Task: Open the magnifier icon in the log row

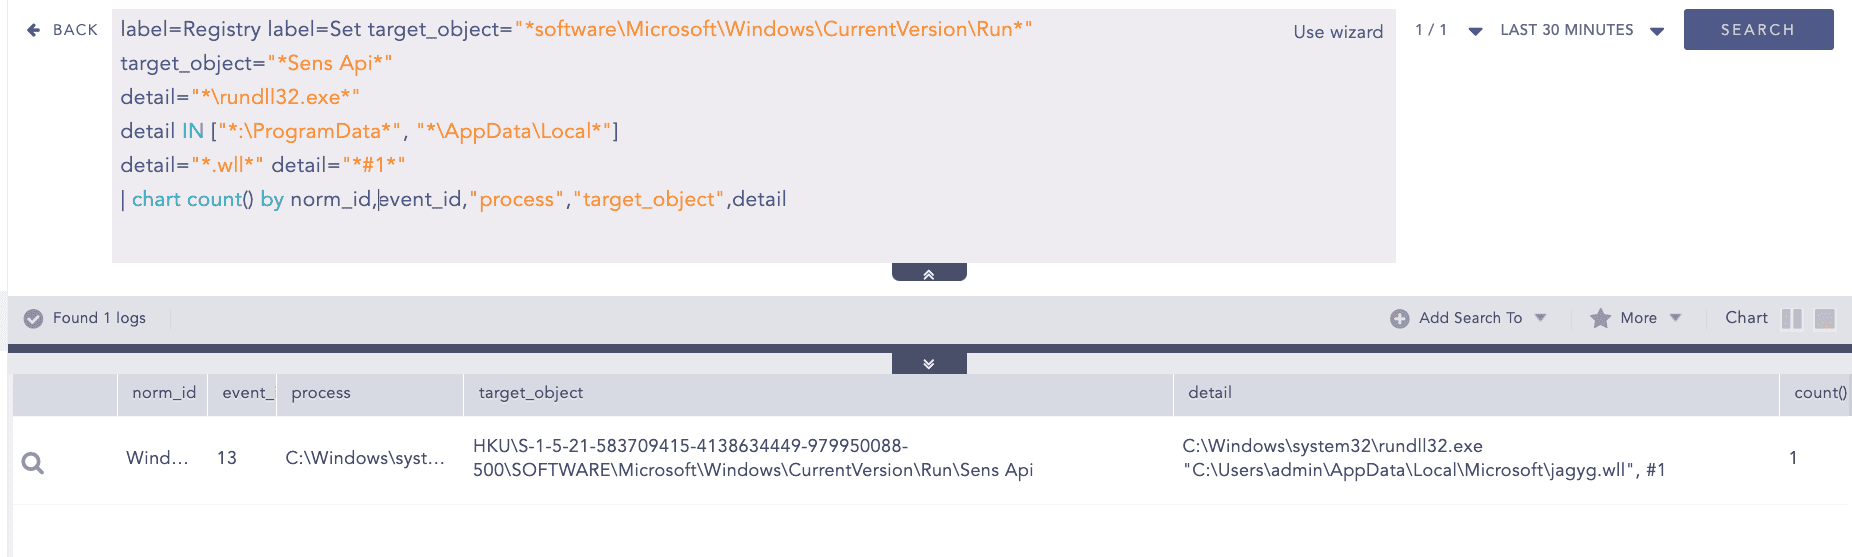Action: (33, 463)
